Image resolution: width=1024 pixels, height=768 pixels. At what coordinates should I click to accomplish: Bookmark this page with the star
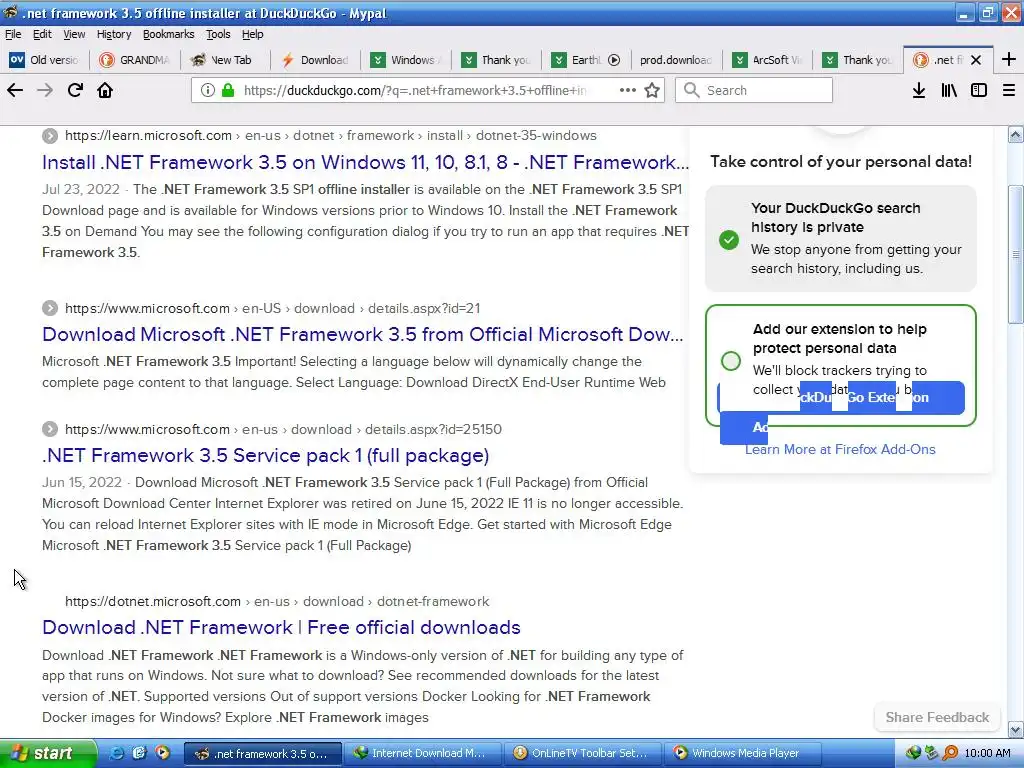tap(652, 90)
